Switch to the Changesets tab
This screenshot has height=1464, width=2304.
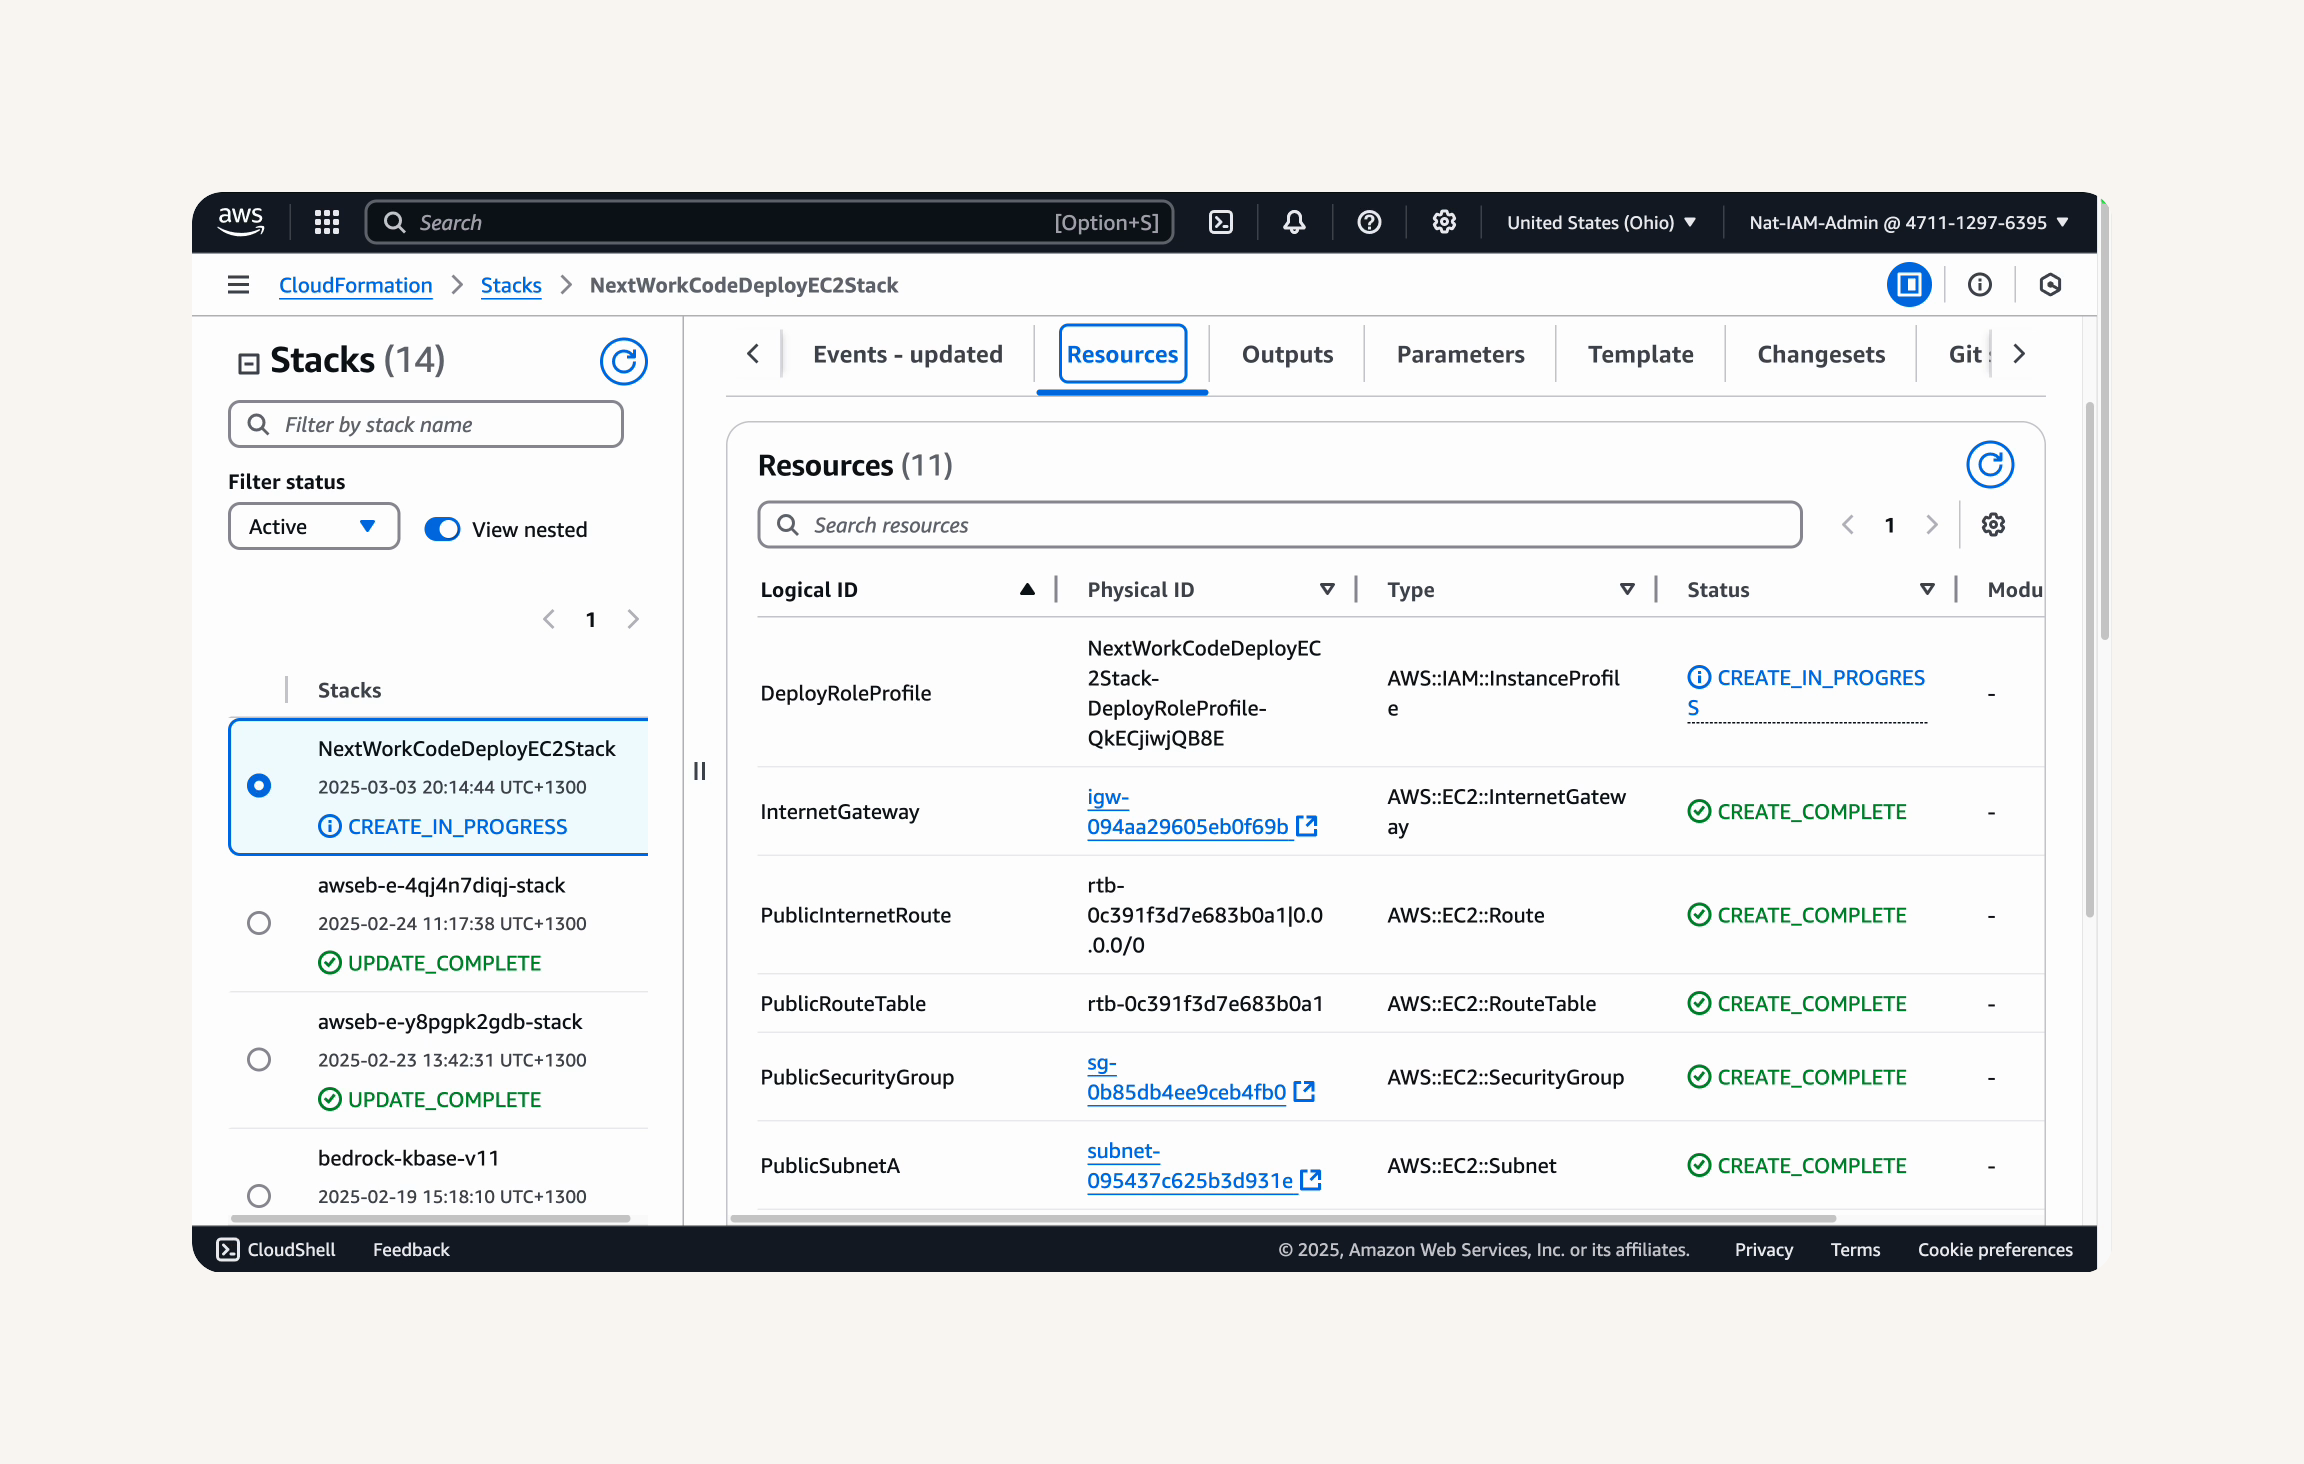[x=1821, y=354]
